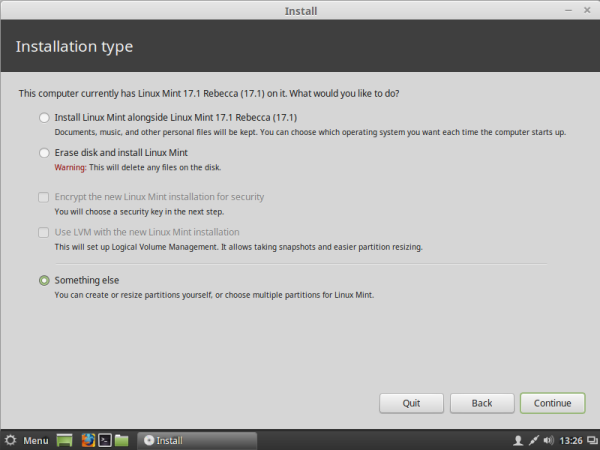Click the volume speaker tray icon
This screenshot has width=600, height=450.
coord(548,440)
